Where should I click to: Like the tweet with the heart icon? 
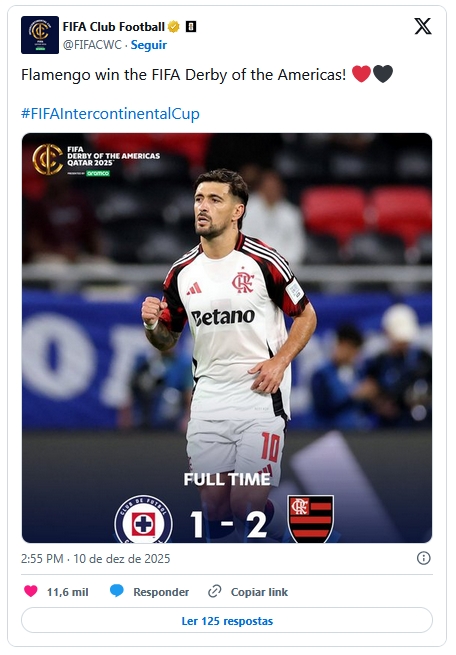point(31,592)
